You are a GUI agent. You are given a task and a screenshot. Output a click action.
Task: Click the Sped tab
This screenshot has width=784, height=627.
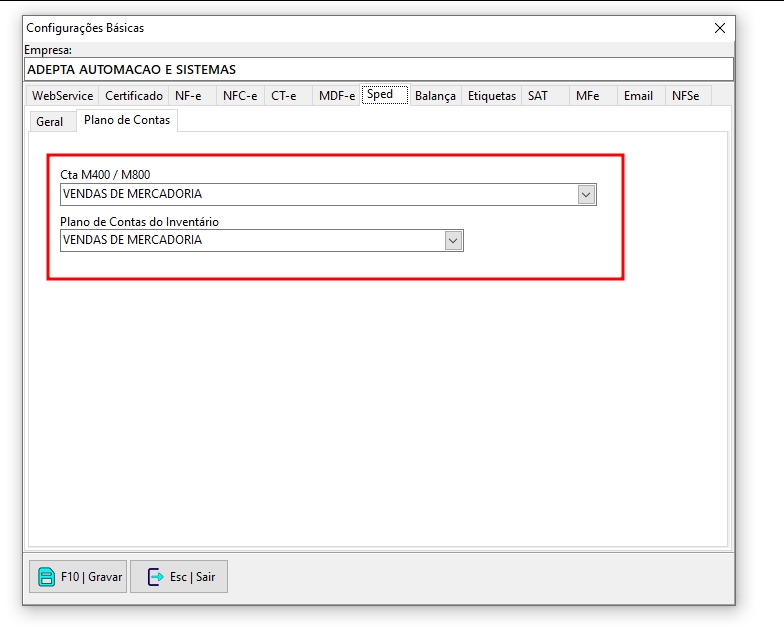click(x=380, y=95)
